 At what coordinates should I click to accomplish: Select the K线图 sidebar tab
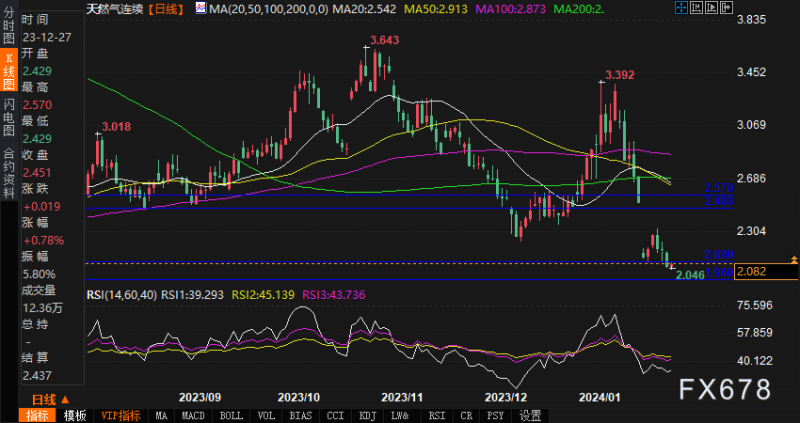9,70
